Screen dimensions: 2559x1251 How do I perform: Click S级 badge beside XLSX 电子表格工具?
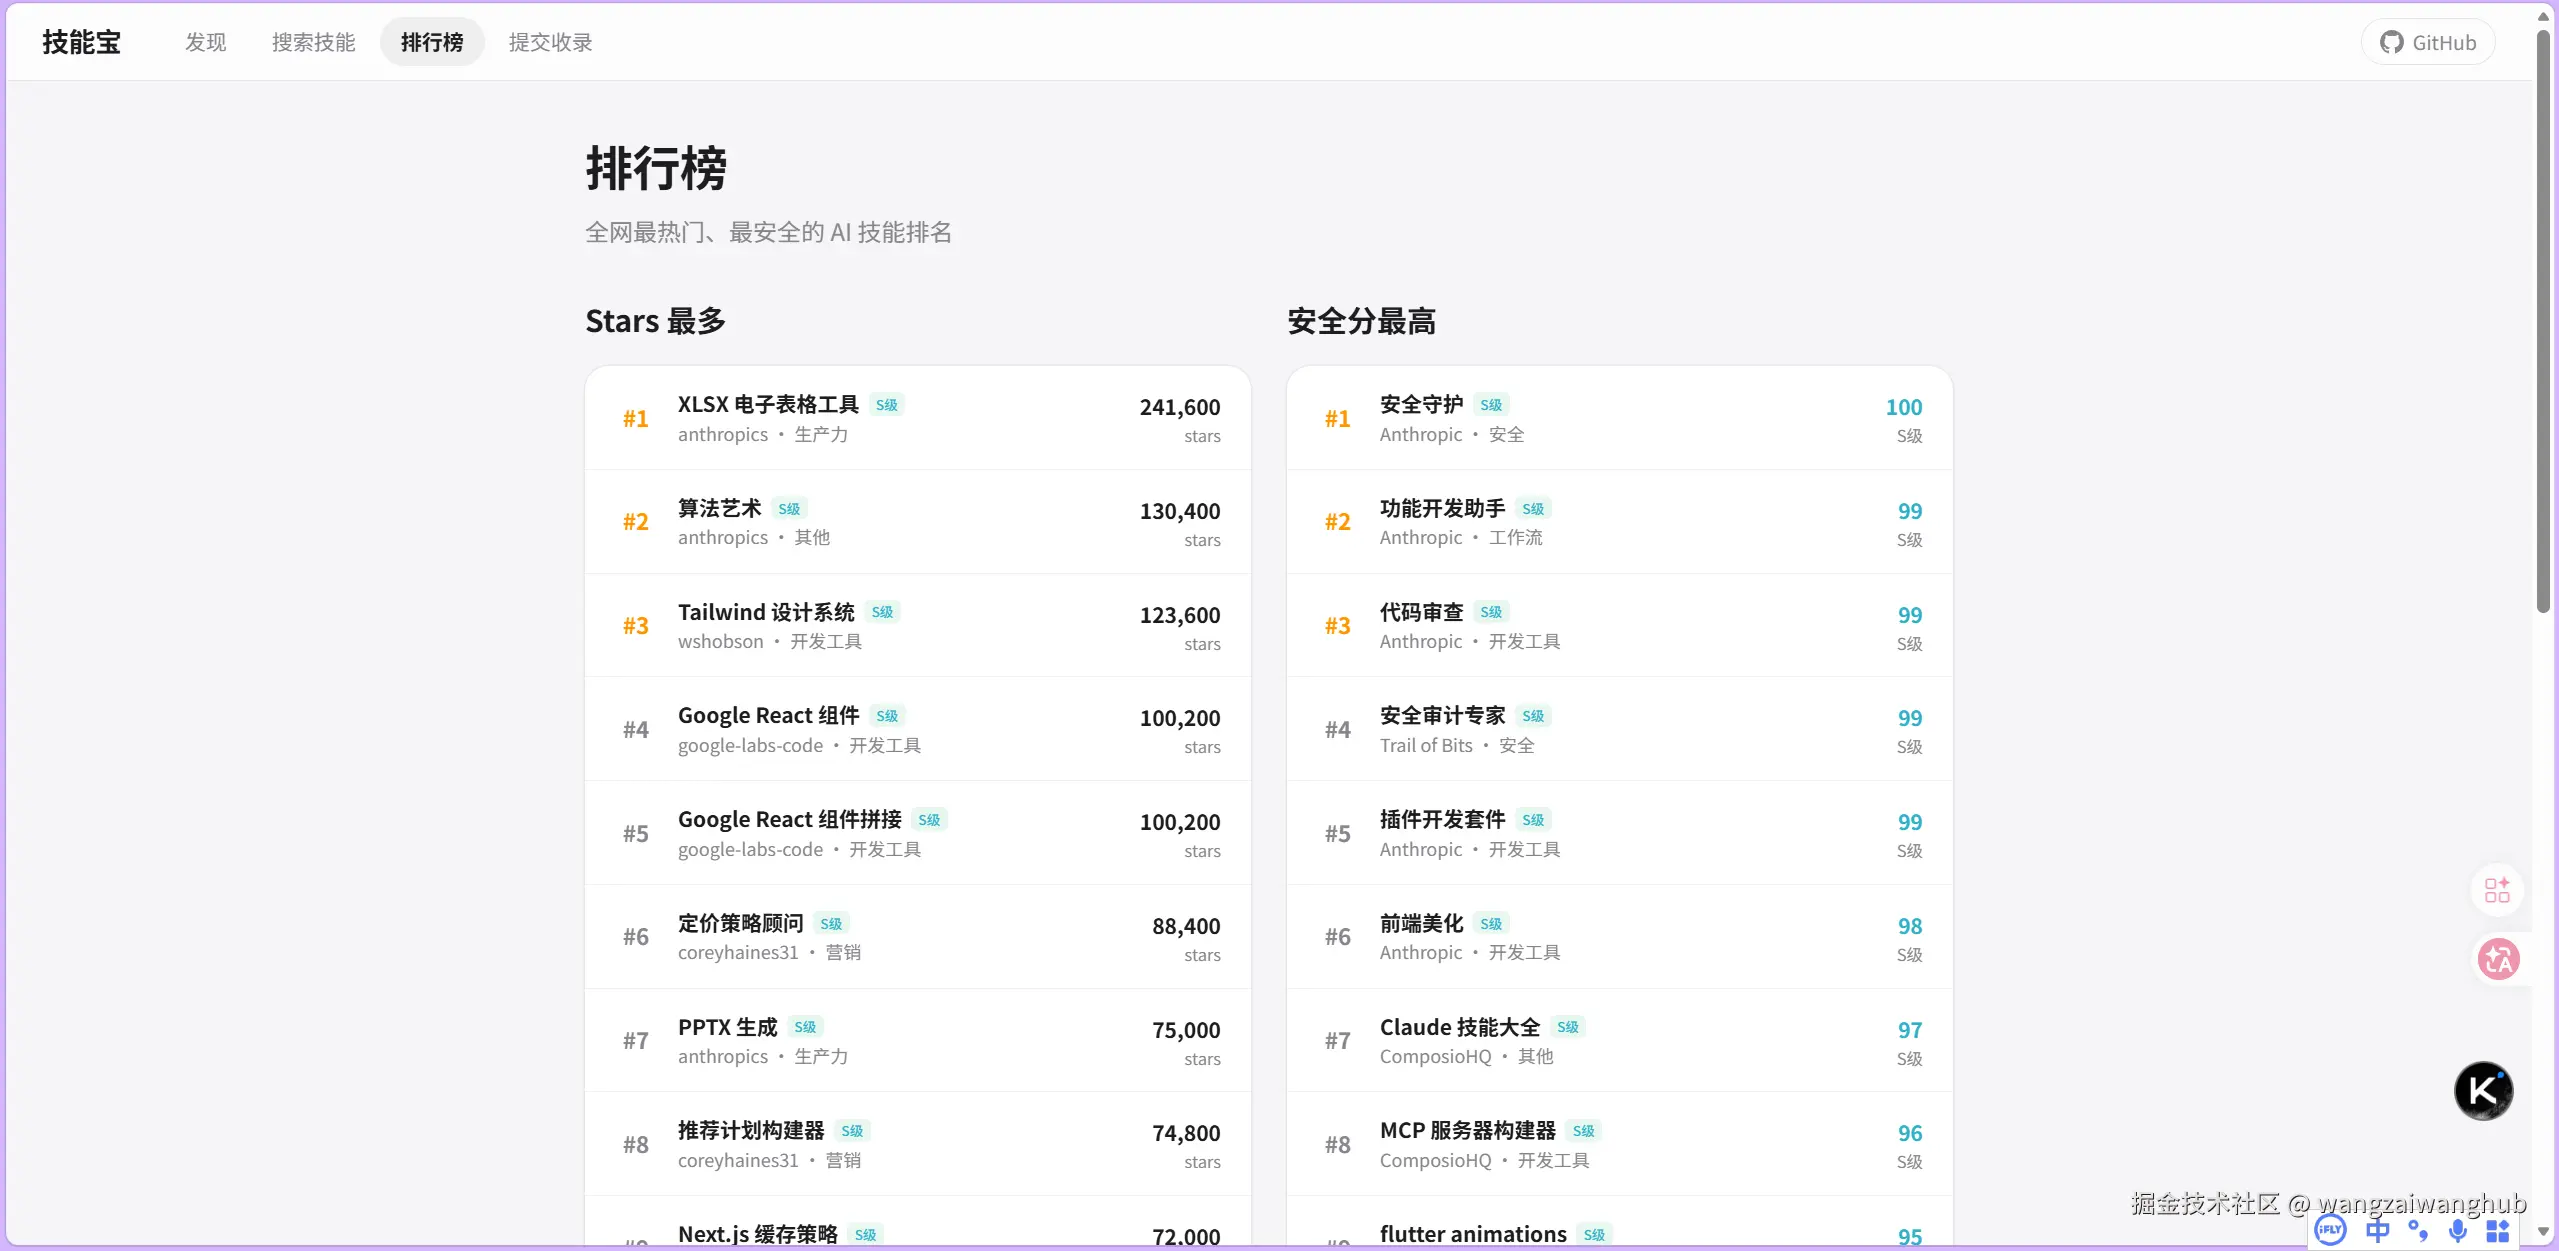click(x=886, y=405)
